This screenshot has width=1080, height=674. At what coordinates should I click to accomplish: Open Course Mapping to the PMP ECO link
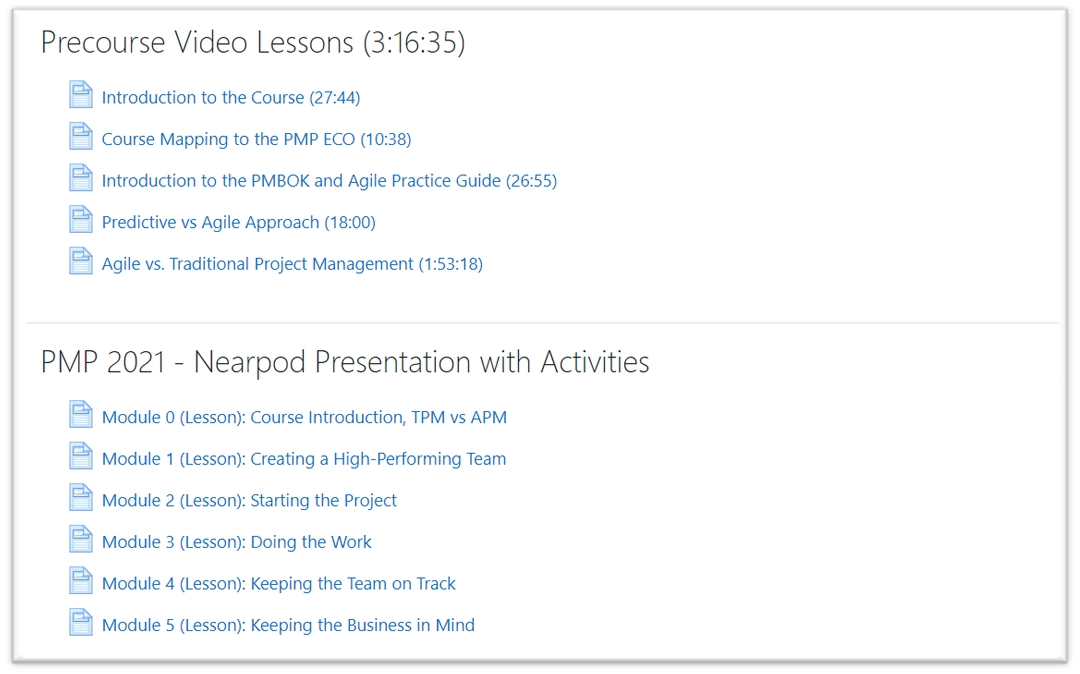point(256,140)
